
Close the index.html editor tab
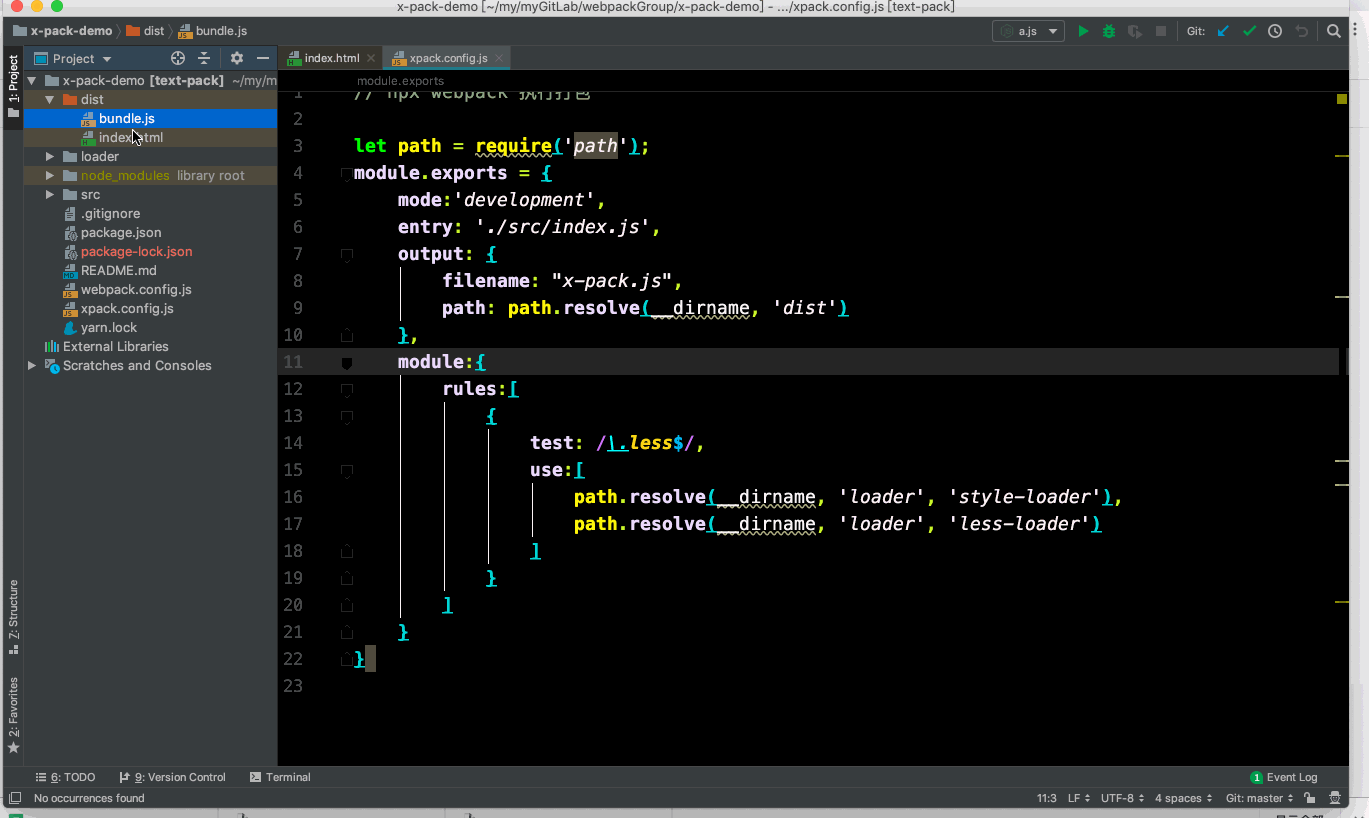pos(370,58)
